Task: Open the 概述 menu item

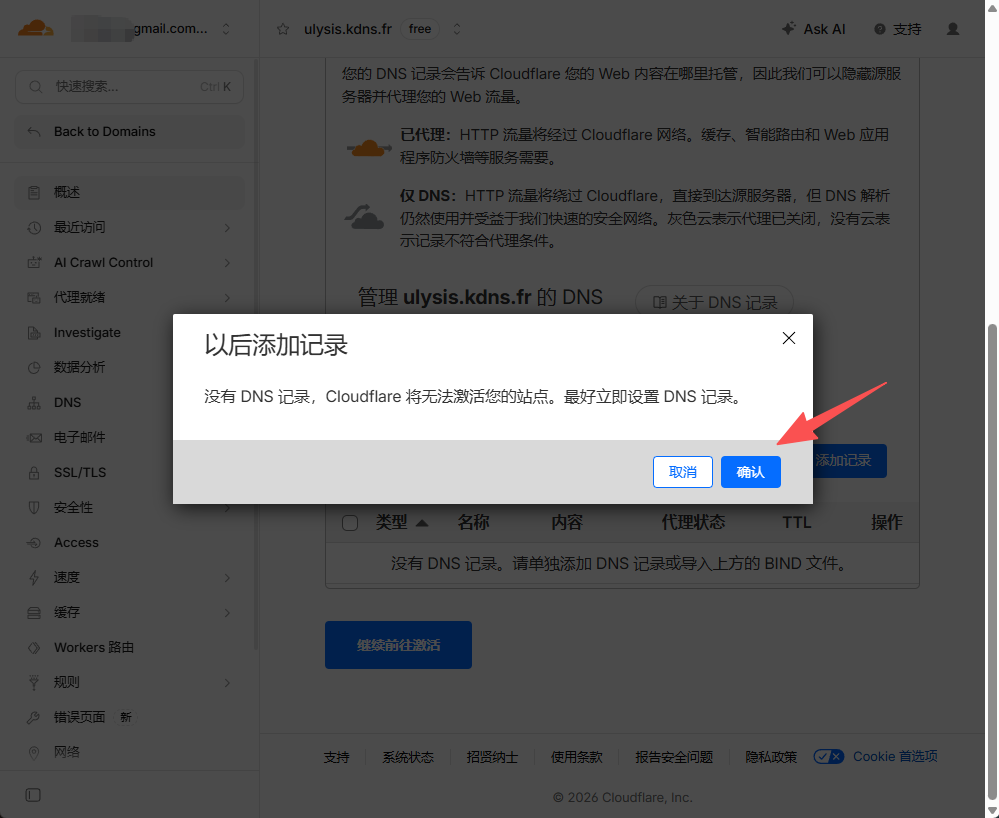Action: [129, 192]
